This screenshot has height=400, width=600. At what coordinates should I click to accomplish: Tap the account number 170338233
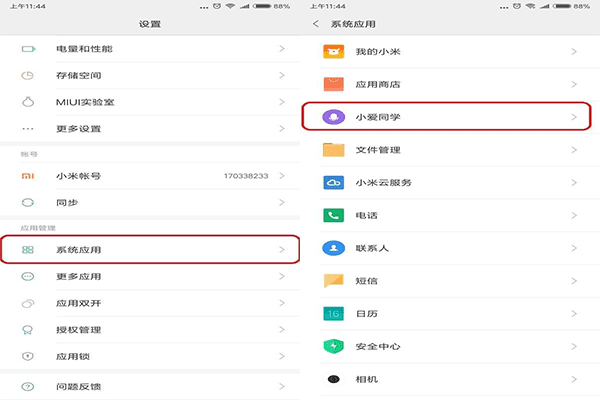246,176
